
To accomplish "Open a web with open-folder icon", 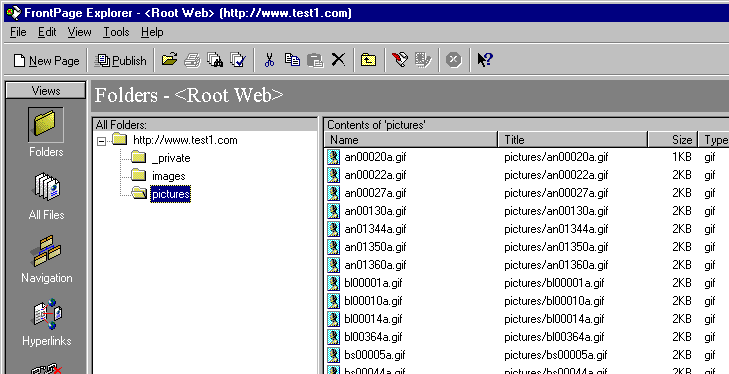I will [x=170, y=60].
